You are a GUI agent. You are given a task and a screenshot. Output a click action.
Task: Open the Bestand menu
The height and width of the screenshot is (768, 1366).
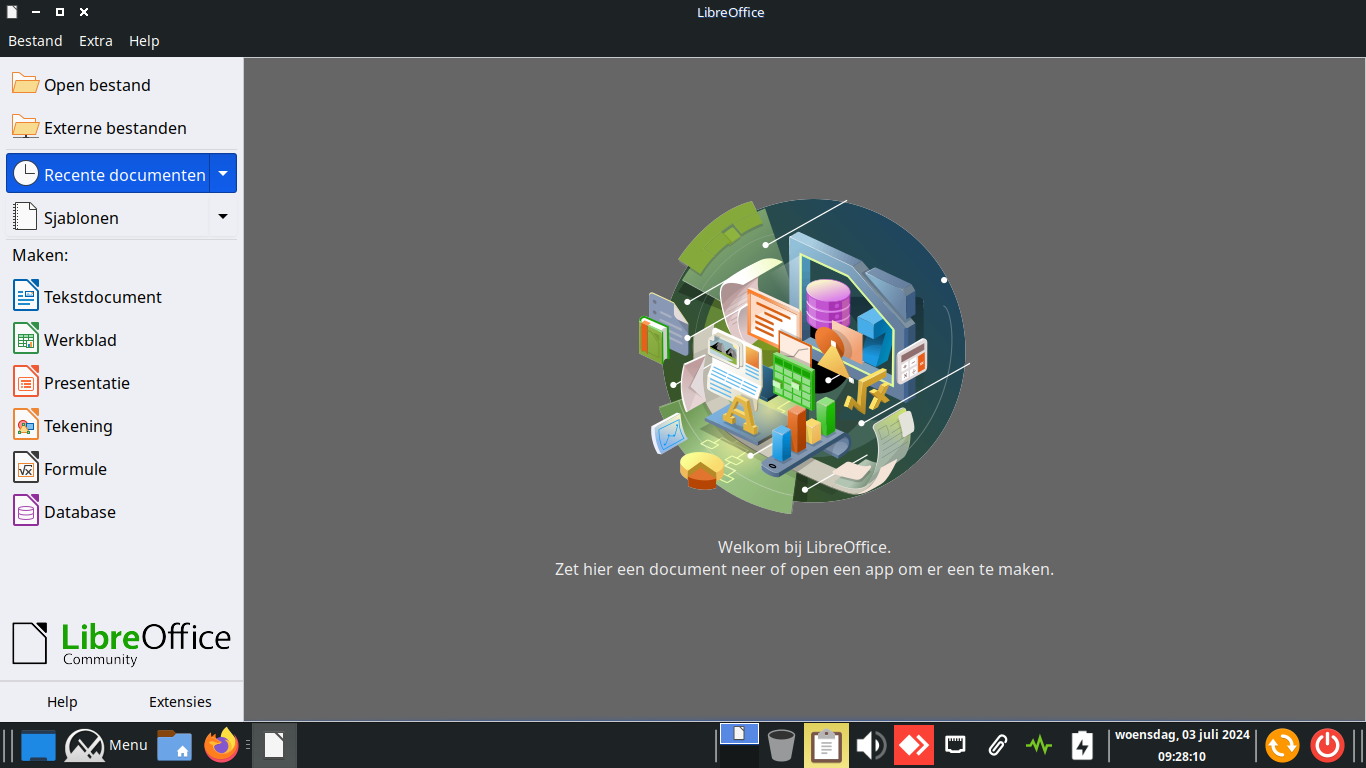35,41
